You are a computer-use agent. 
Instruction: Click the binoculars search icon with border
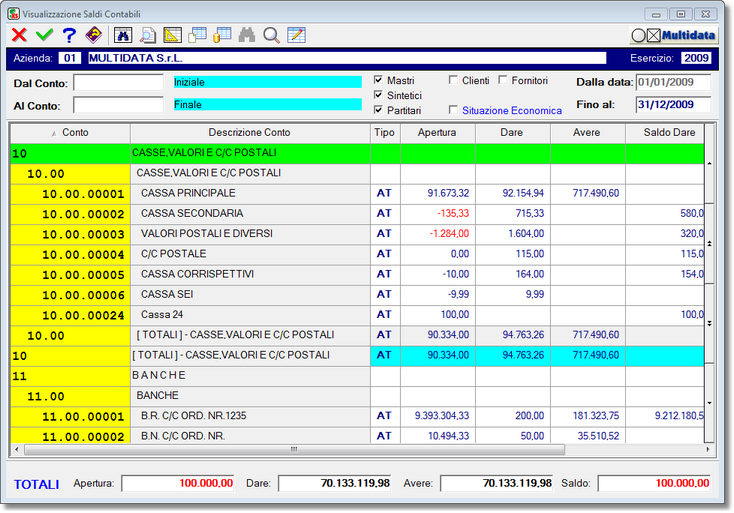tap(123, 35)
